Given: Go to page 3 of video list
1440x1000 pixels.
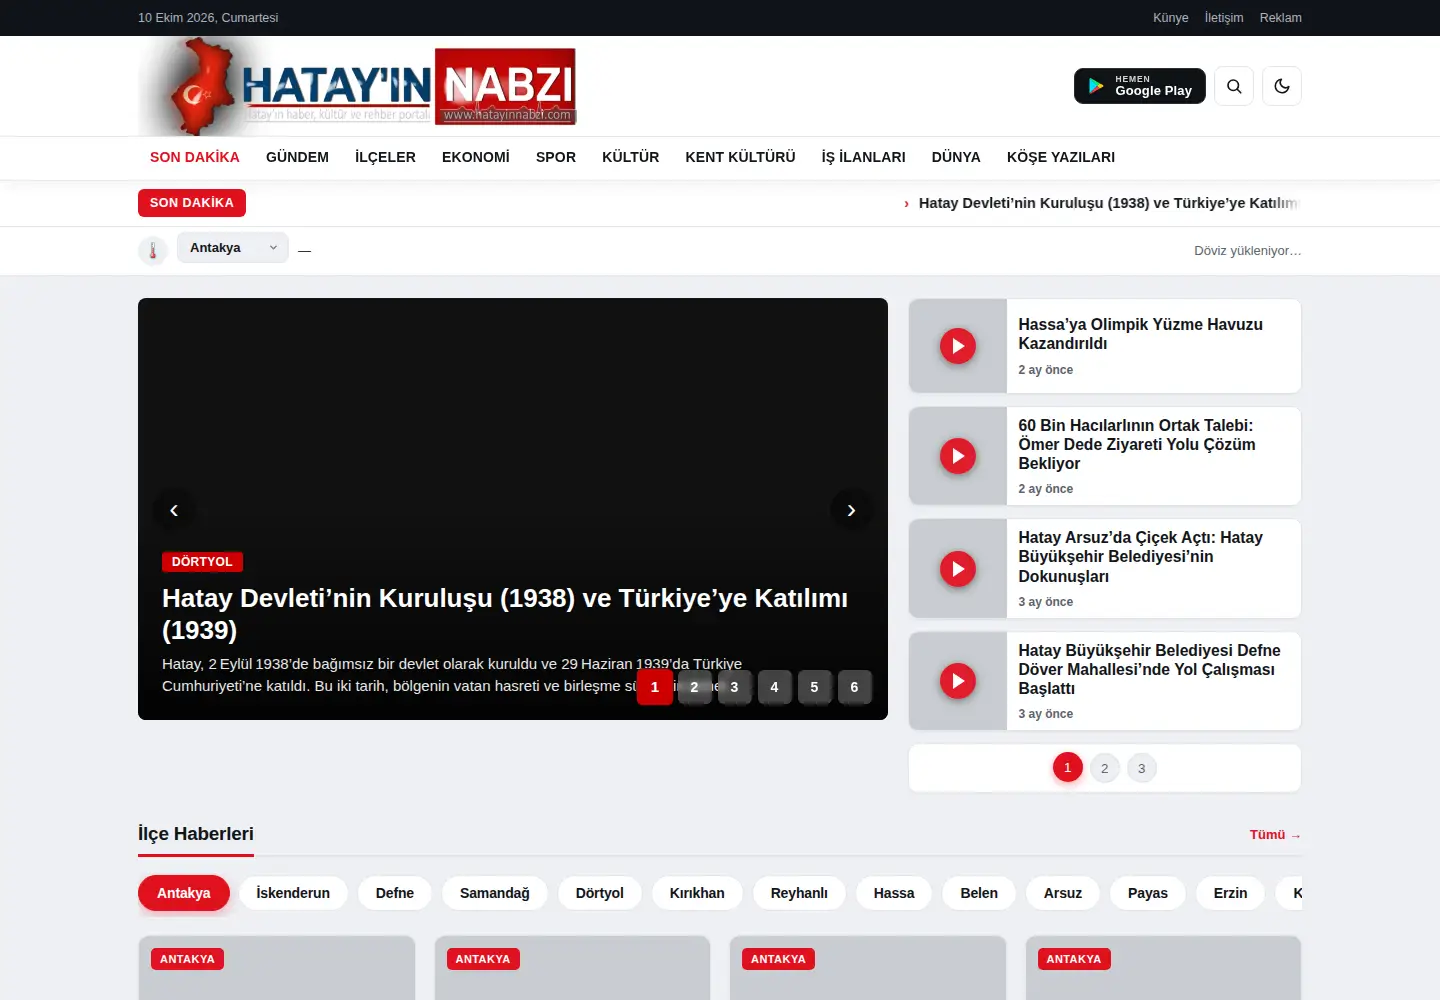Looking at the screenshot, I should tap(1141, 768).
